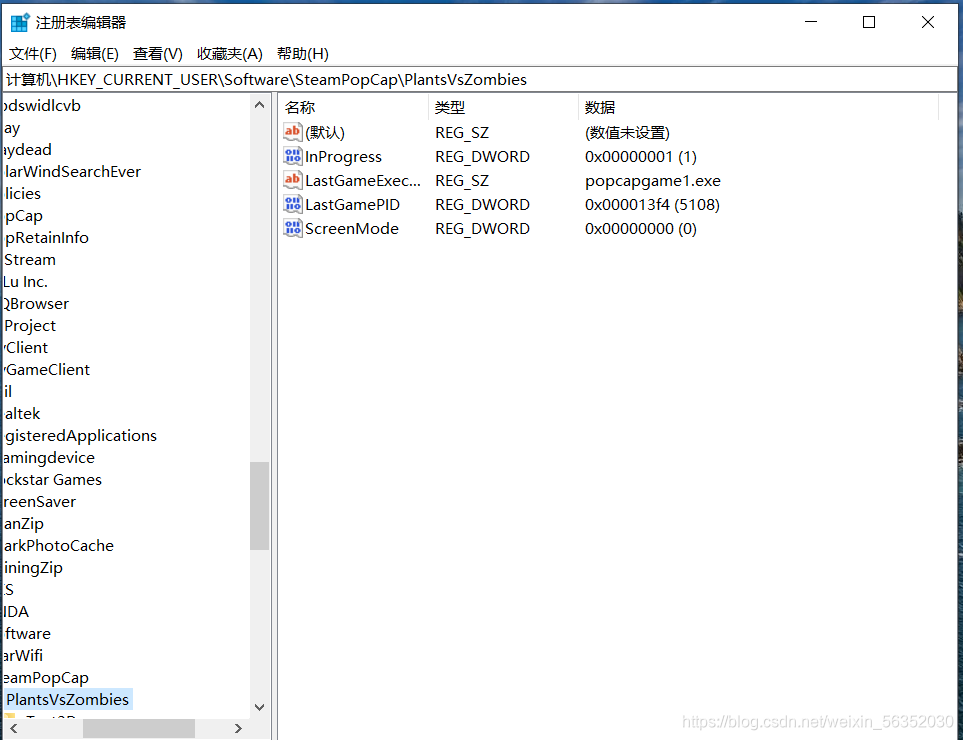The image size is (963, 740).
Task: Open the 收藏夹(A) menu
Action: [x=230, y=54]
